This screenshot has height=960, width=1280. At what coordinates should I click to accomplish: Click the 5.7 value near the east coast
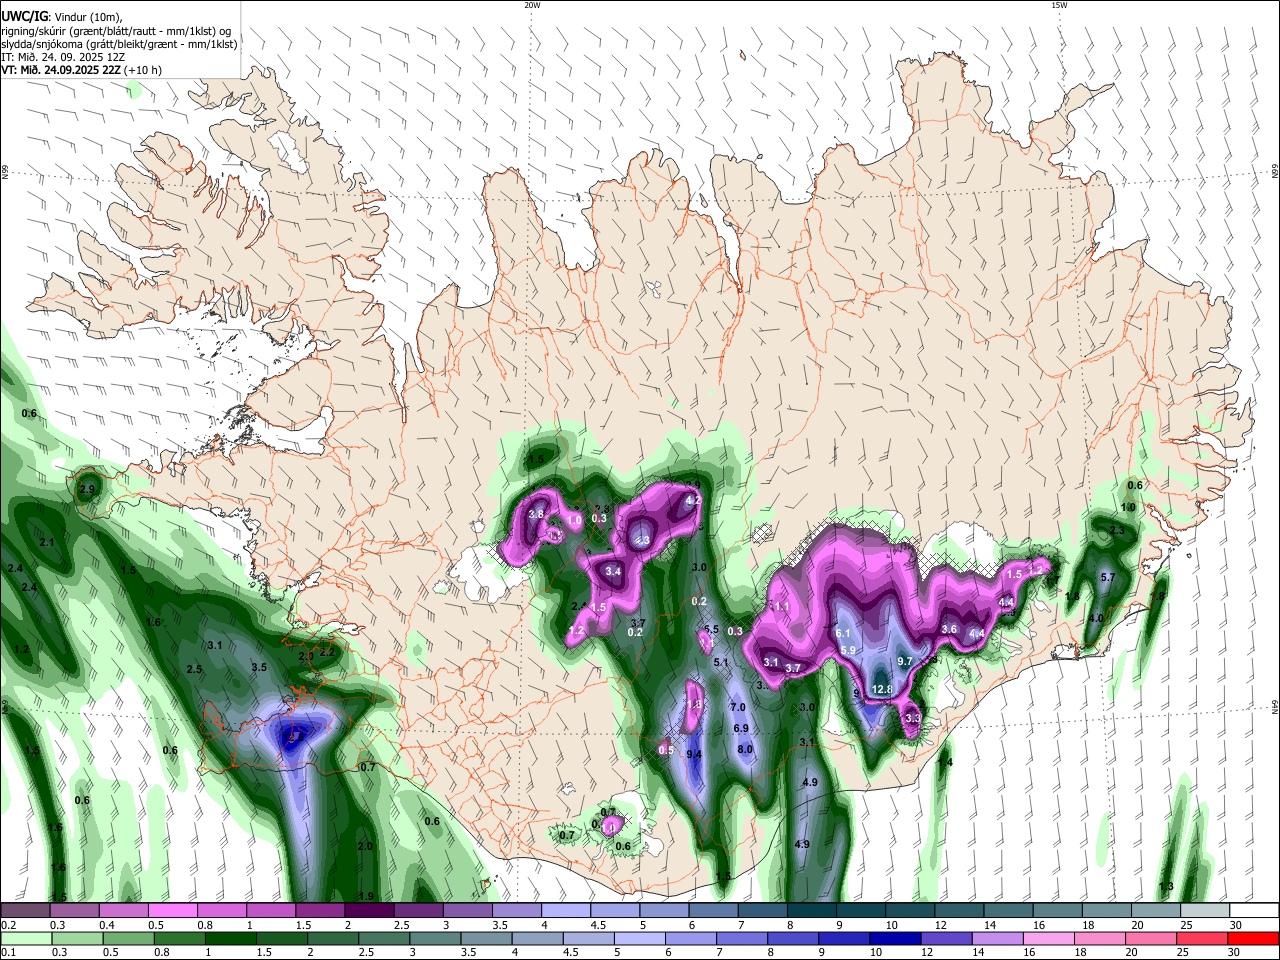click(x=1107, y=578)
